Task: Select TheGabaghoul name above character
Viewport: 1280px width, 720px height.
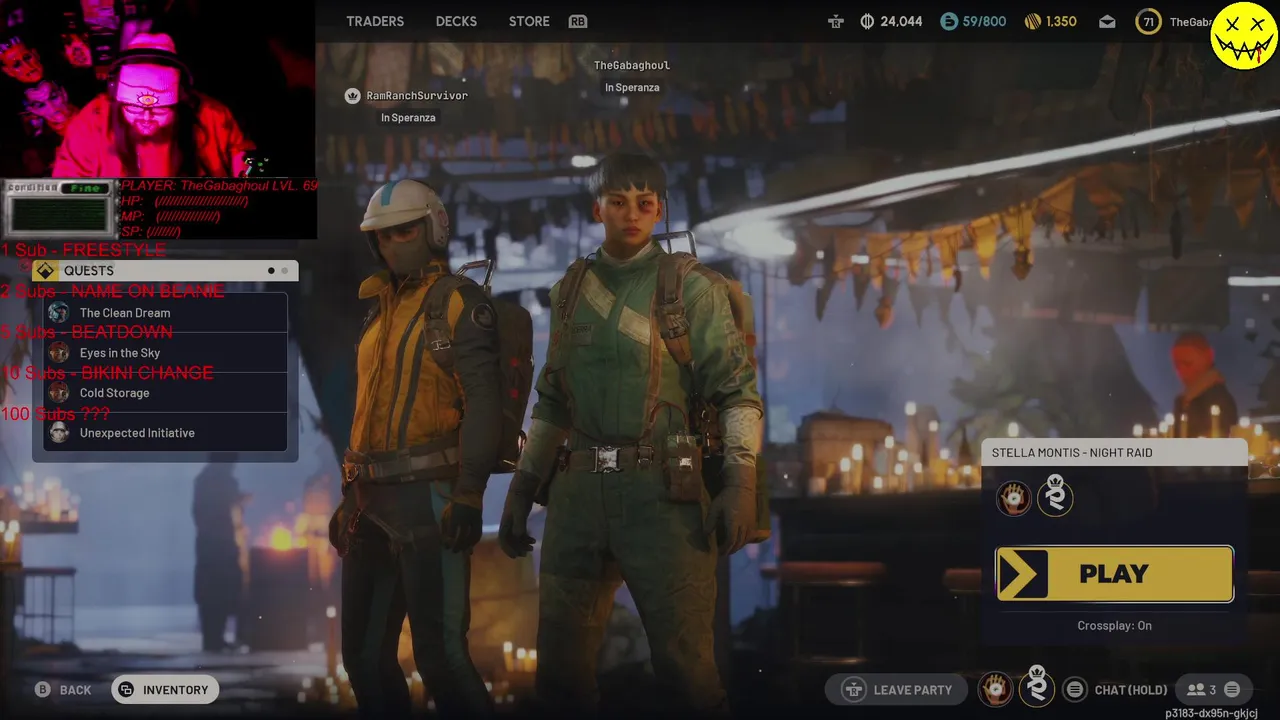Action: [632, 65]
